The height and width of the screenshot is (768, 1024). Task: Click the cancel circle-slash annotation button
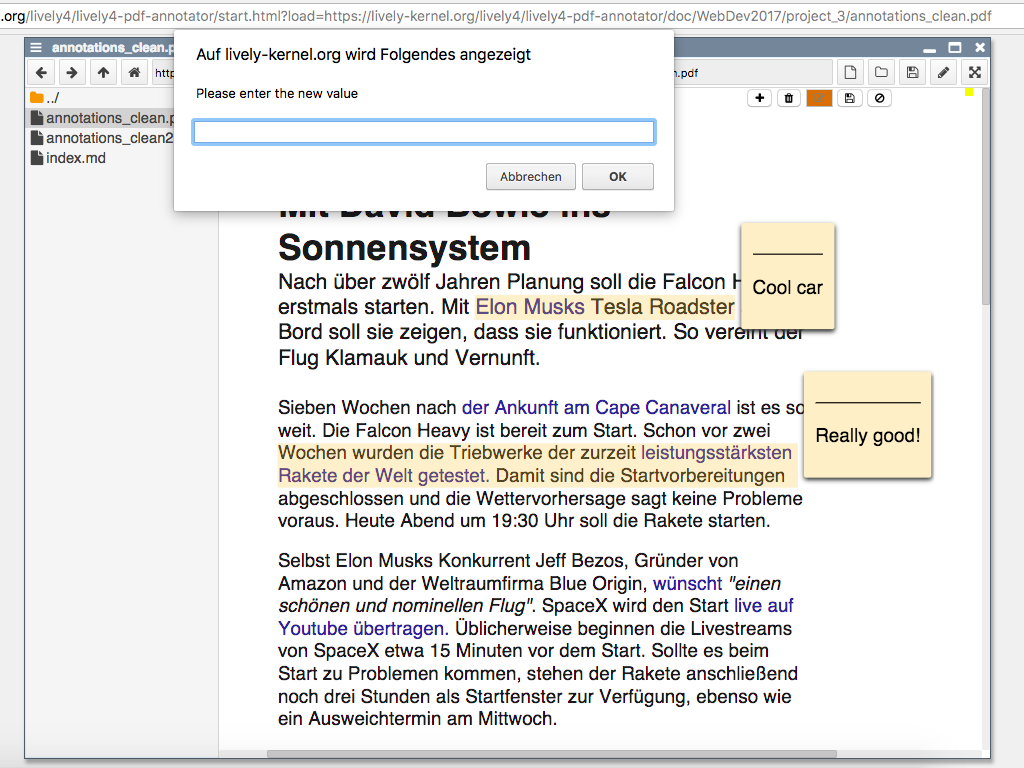pos(879,98)
